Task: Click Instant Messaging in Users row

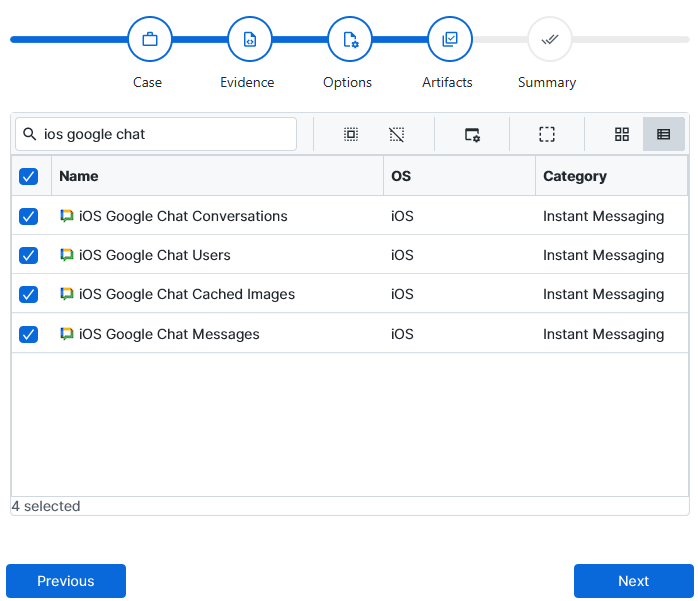Action: 604,256
